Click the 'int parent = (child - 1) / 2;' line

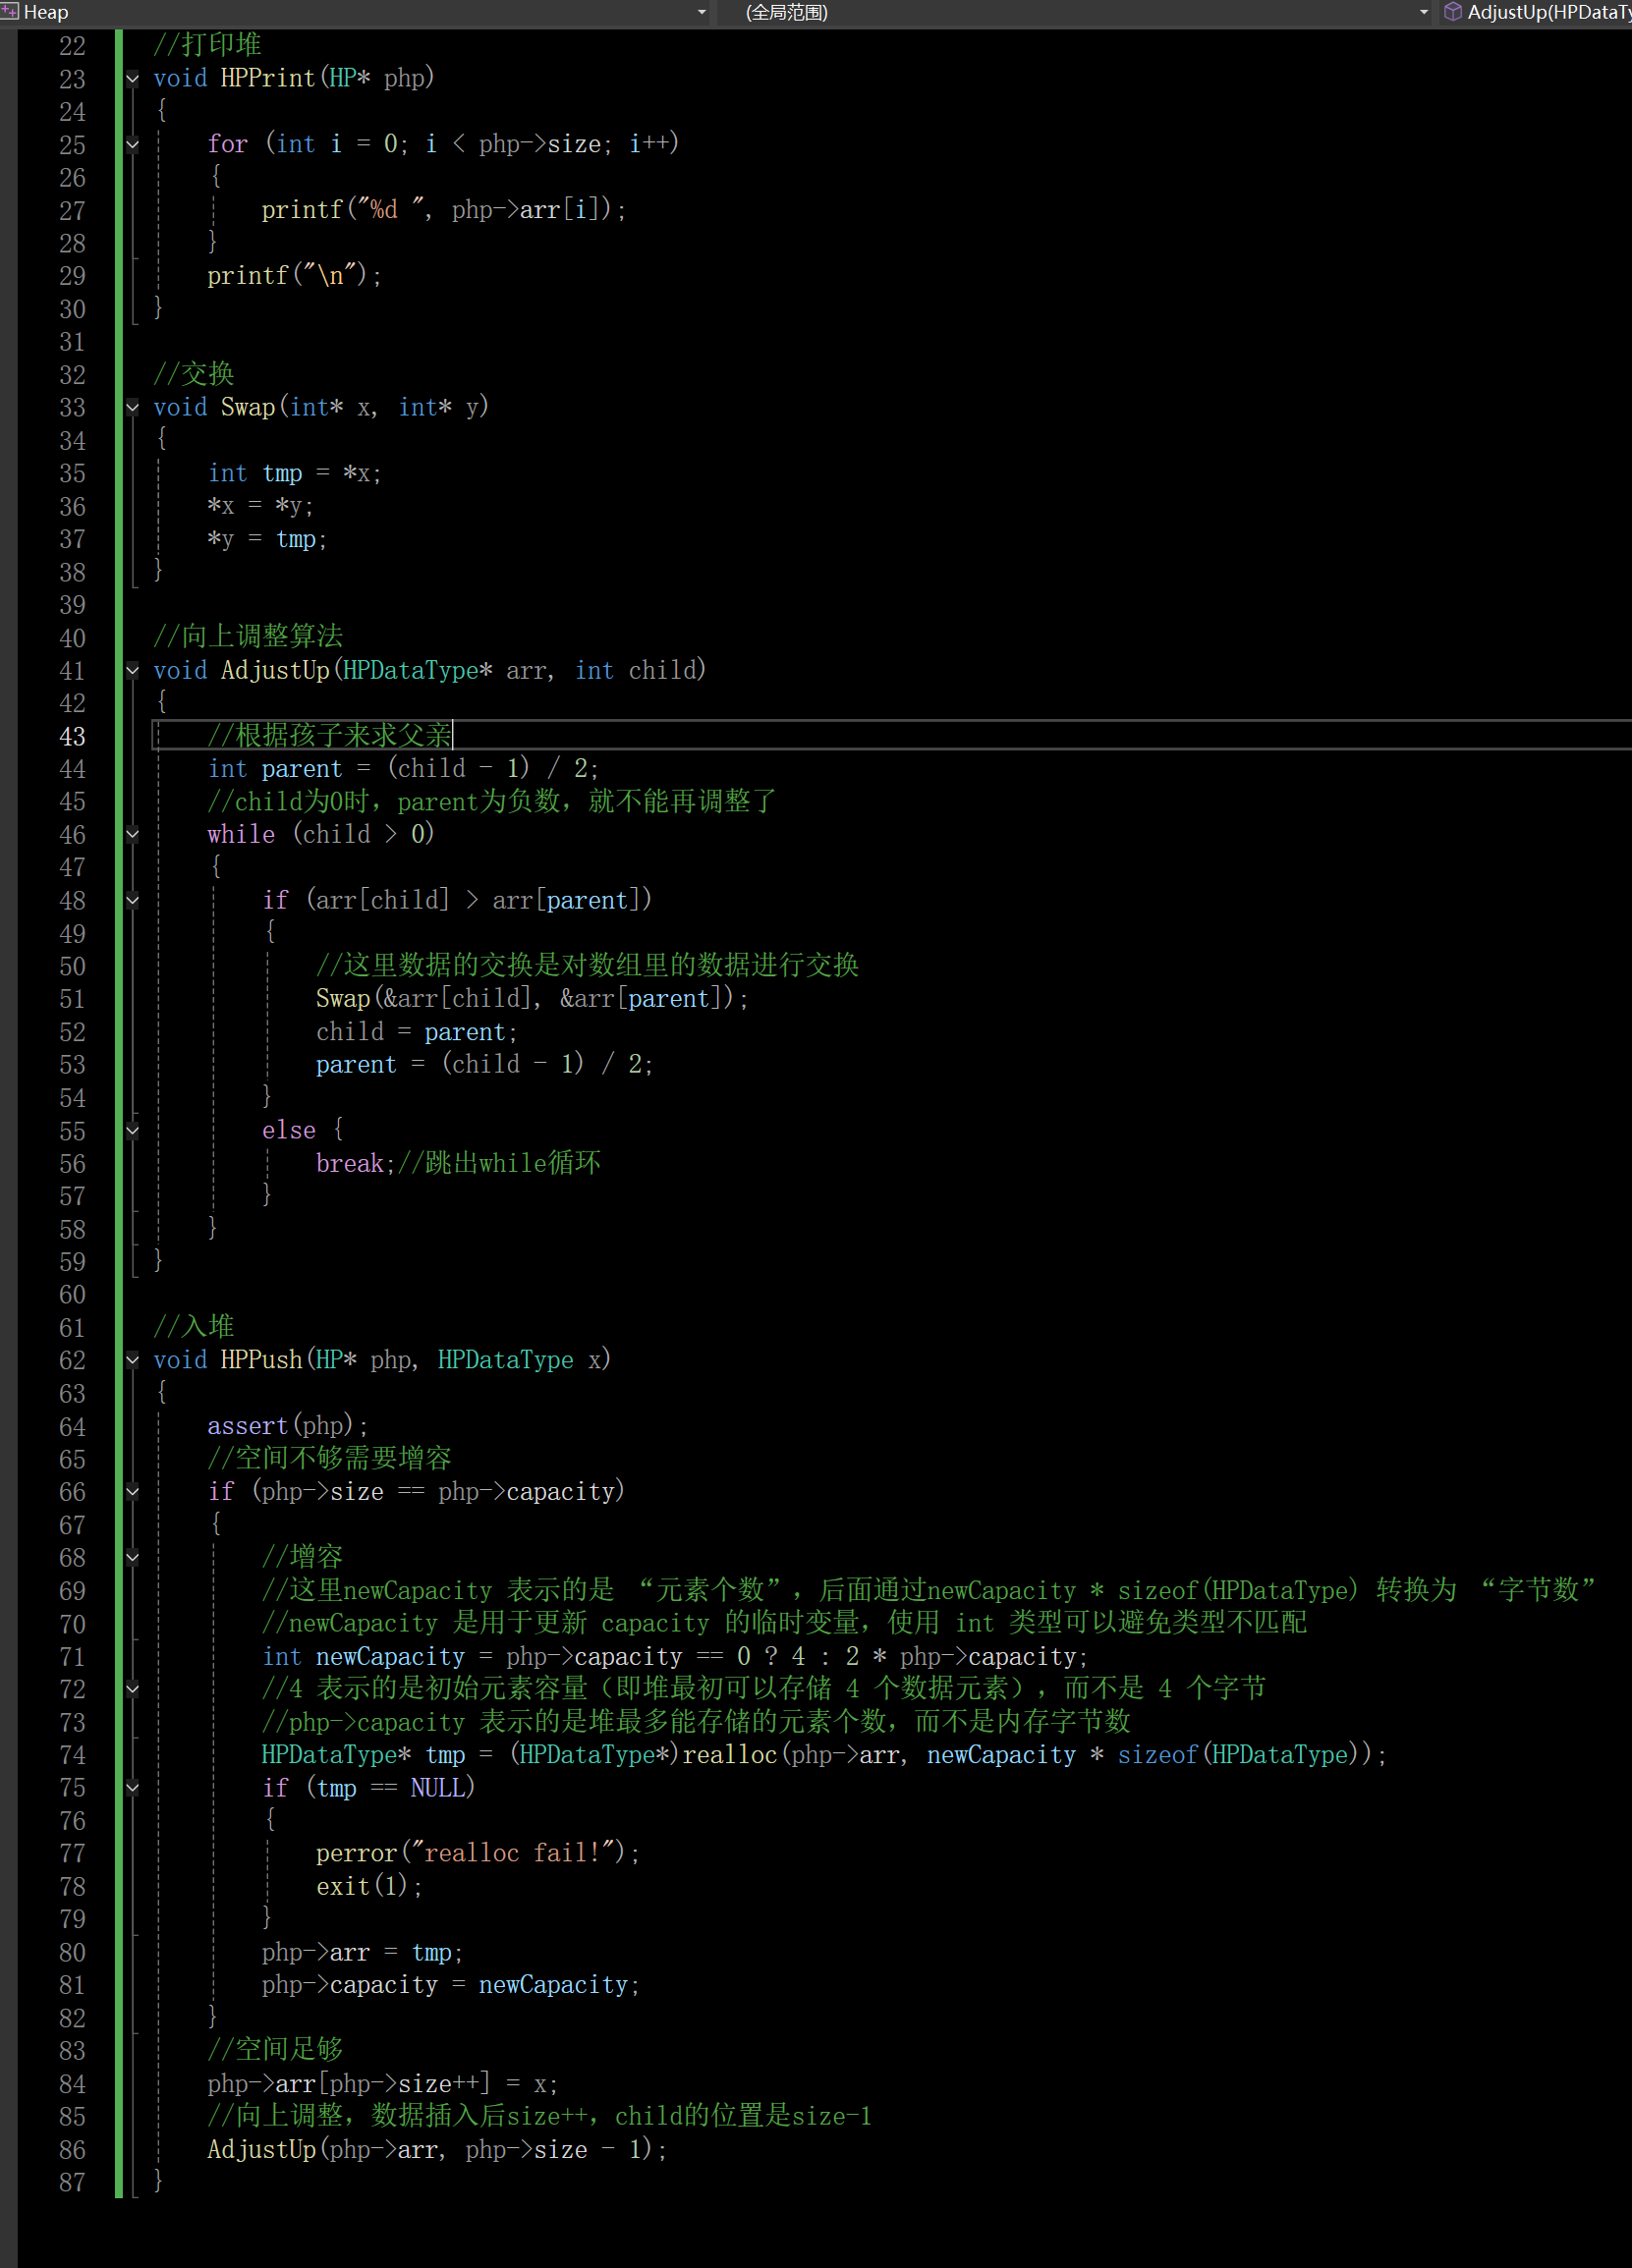pos(403,768)
